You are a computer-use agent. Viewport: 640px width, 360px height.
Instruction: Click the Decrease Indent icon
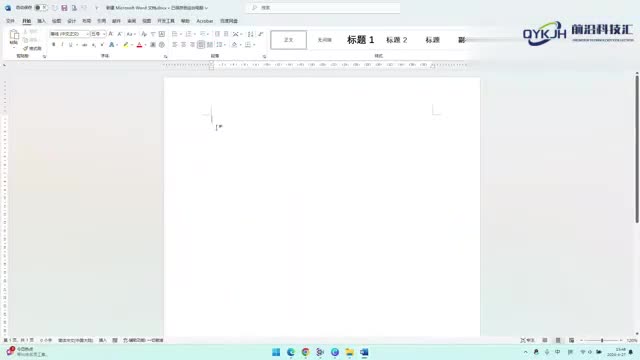217,34
